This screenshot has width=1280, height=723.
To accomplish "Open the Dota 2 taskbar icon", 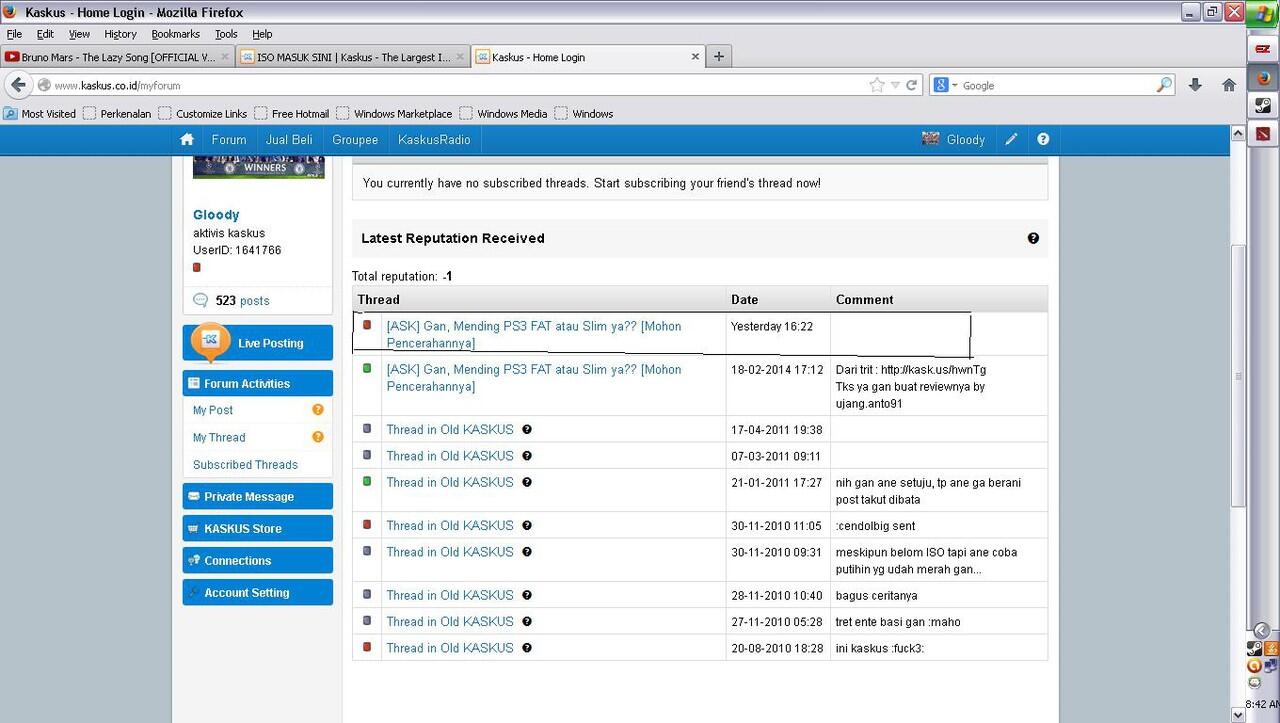I will coord(1263,133).
